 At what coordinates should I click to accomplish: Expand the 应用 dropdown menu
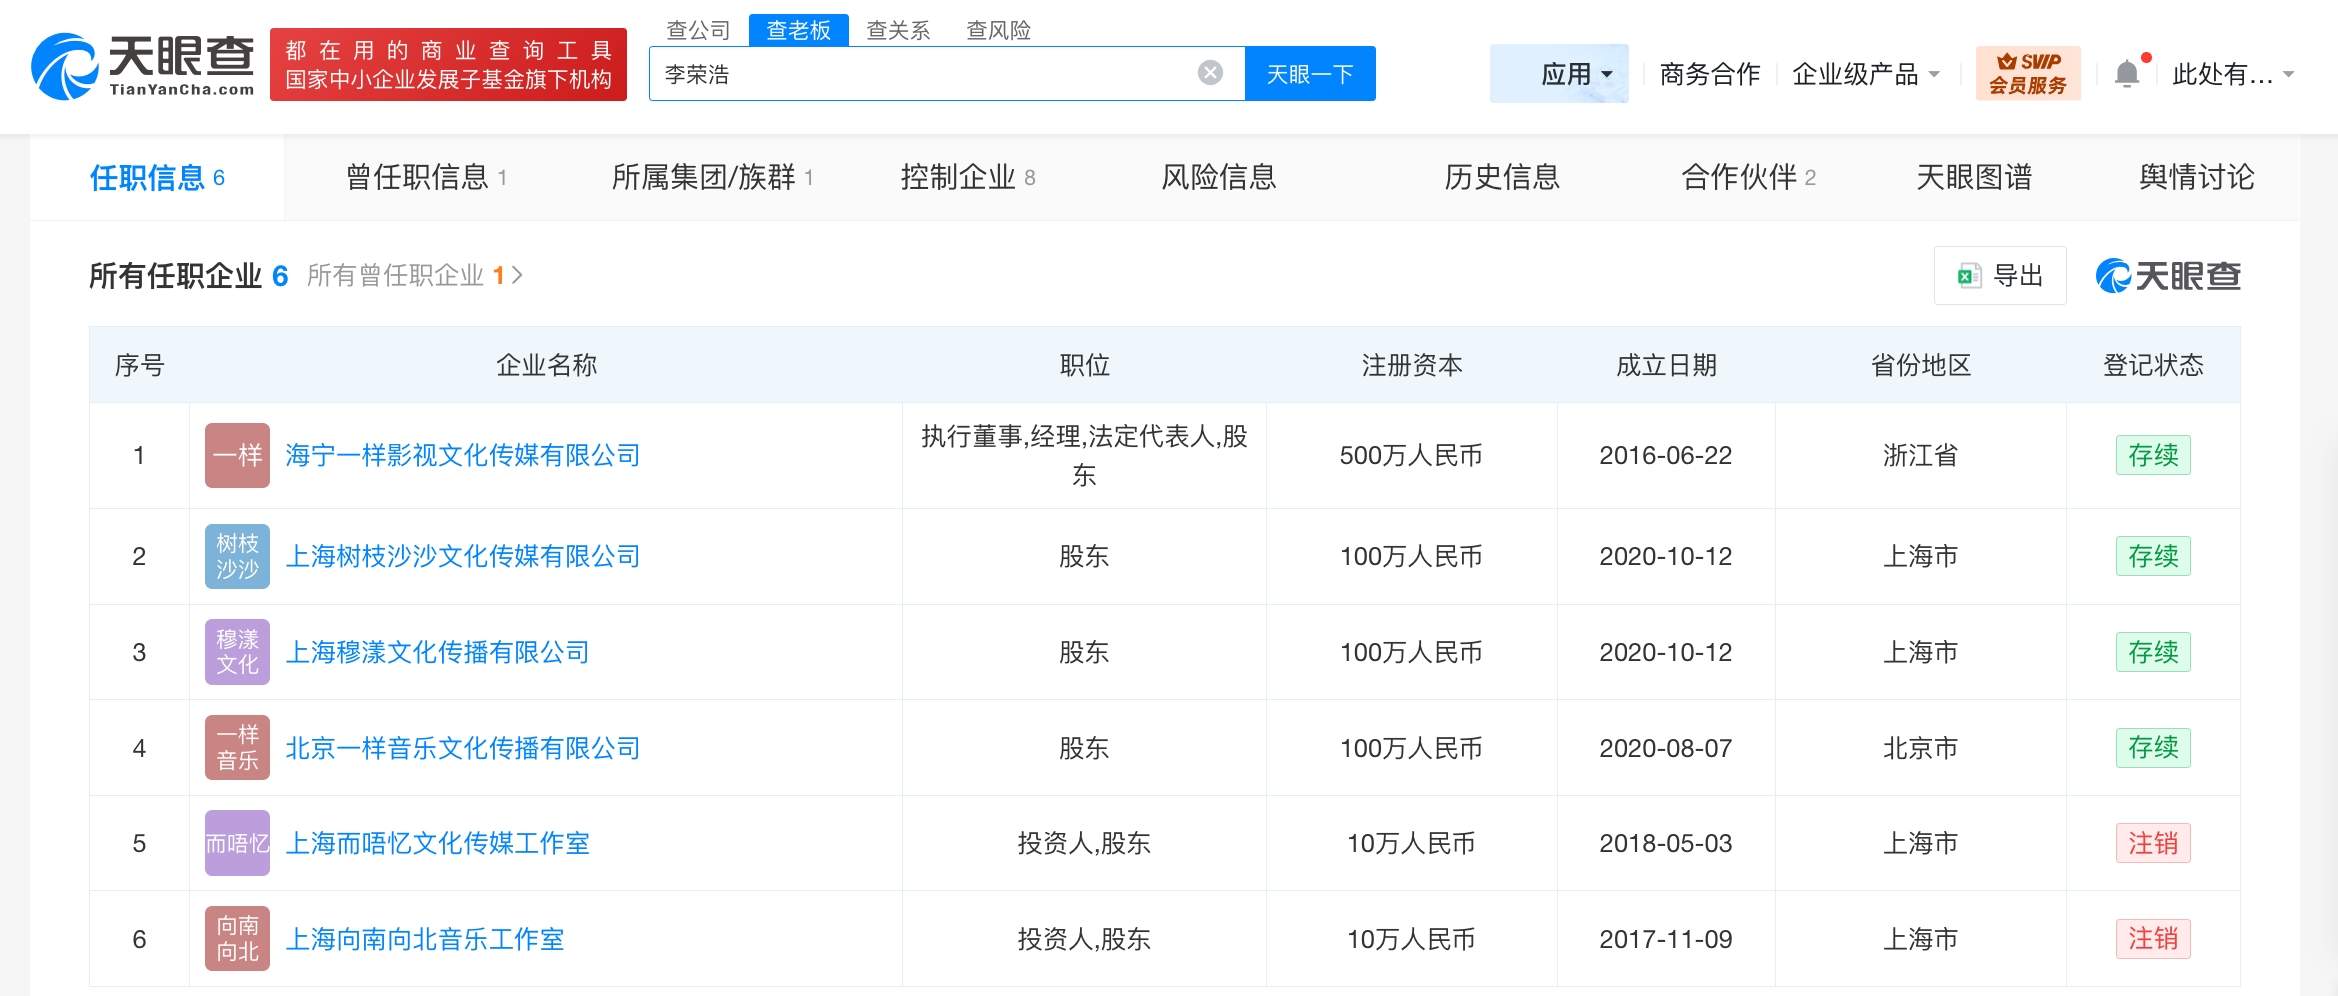point(1577,74)
